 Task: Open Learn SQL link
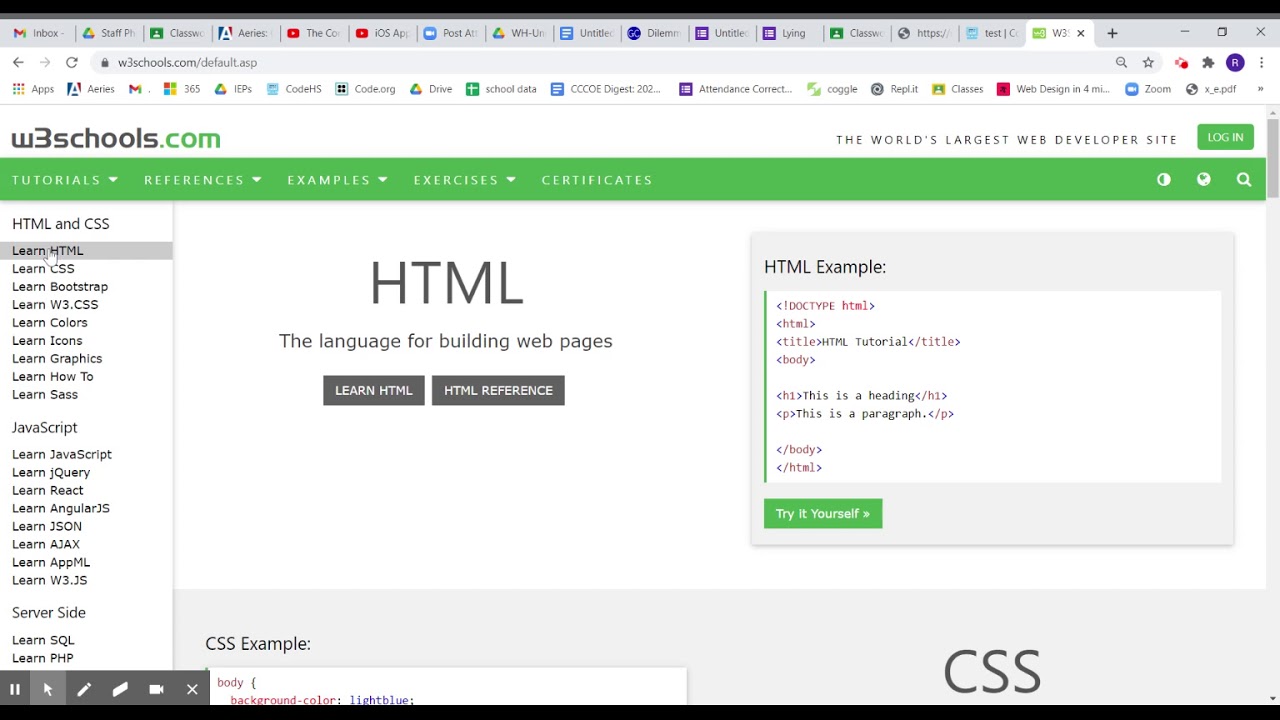coord(43,640)
